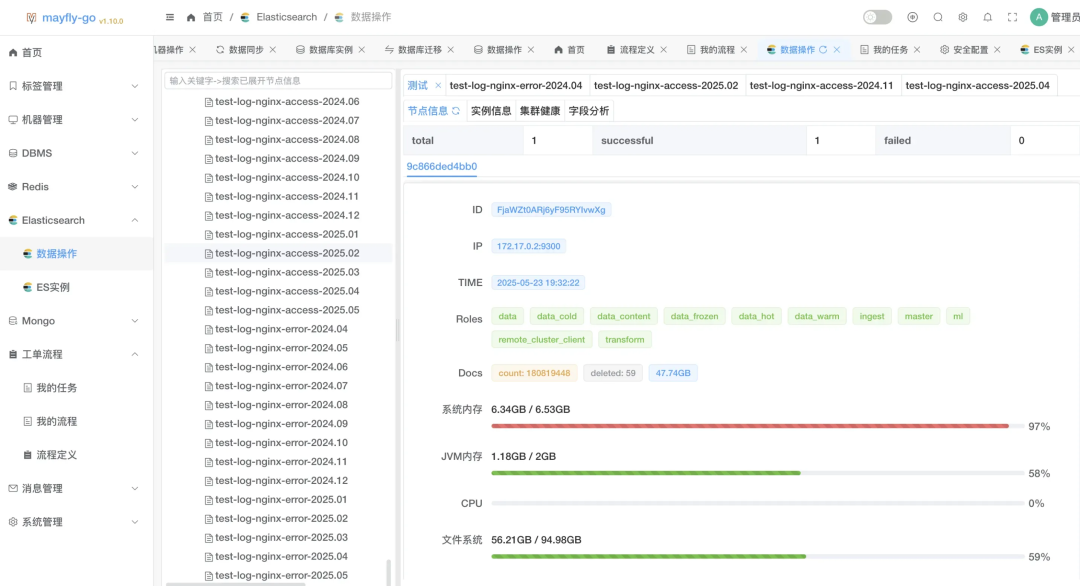Enter fullscreen with the expand icon
The height and width of the screenshot is (586, 1080).
pyautogui.click(x=1012, y=17)
